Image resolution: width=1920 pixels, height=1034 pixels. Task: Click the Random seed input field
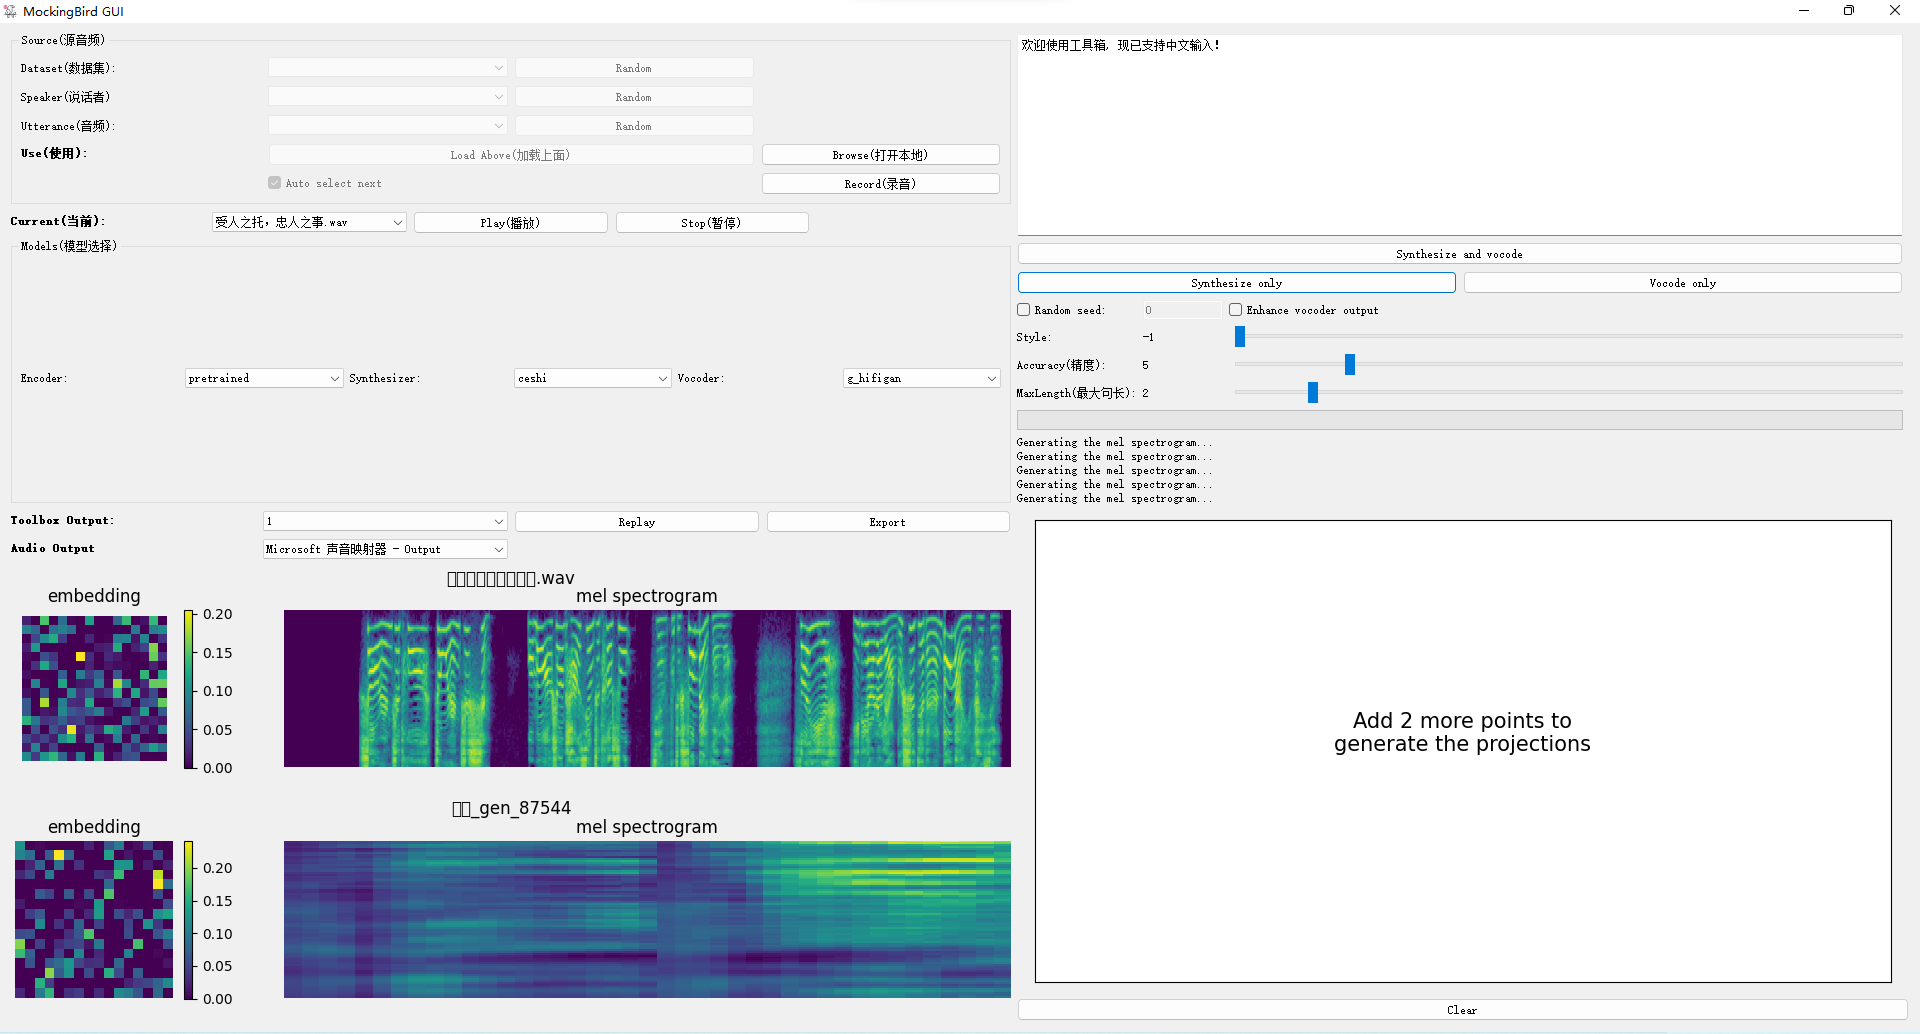coord(1181,310)
